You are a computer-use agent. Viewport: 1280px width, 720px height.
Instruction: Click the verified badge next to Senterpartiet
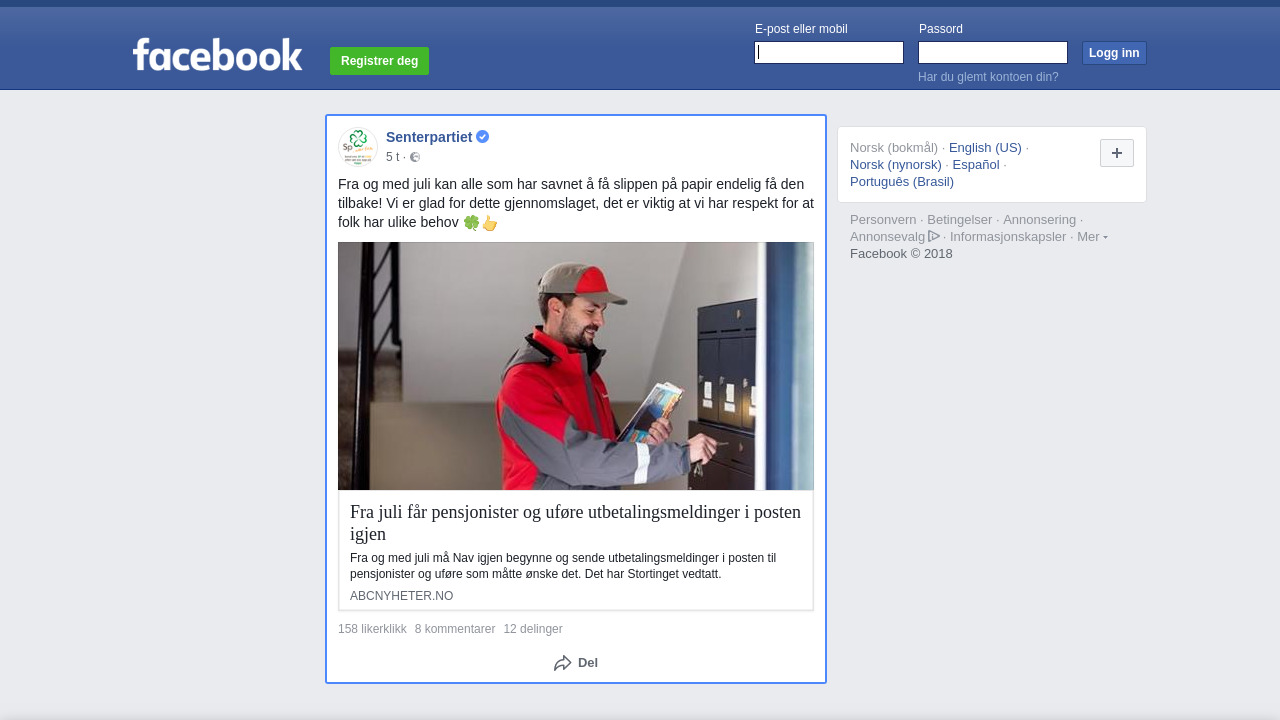[483, 137]
